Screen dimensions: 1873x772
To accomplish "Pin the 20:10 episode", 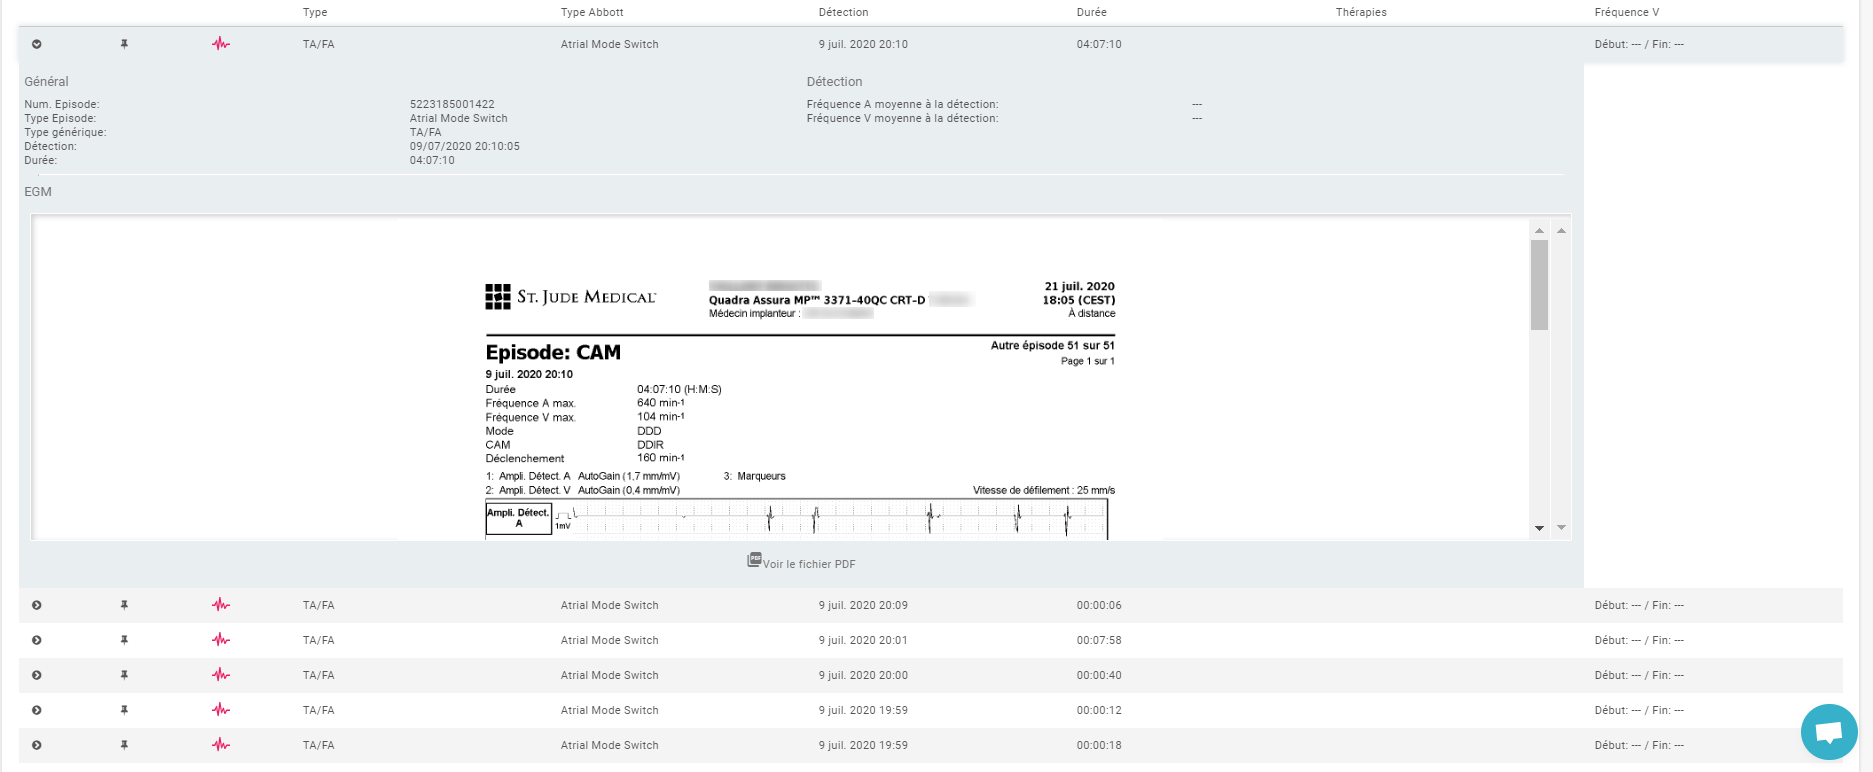I will 124,44.
